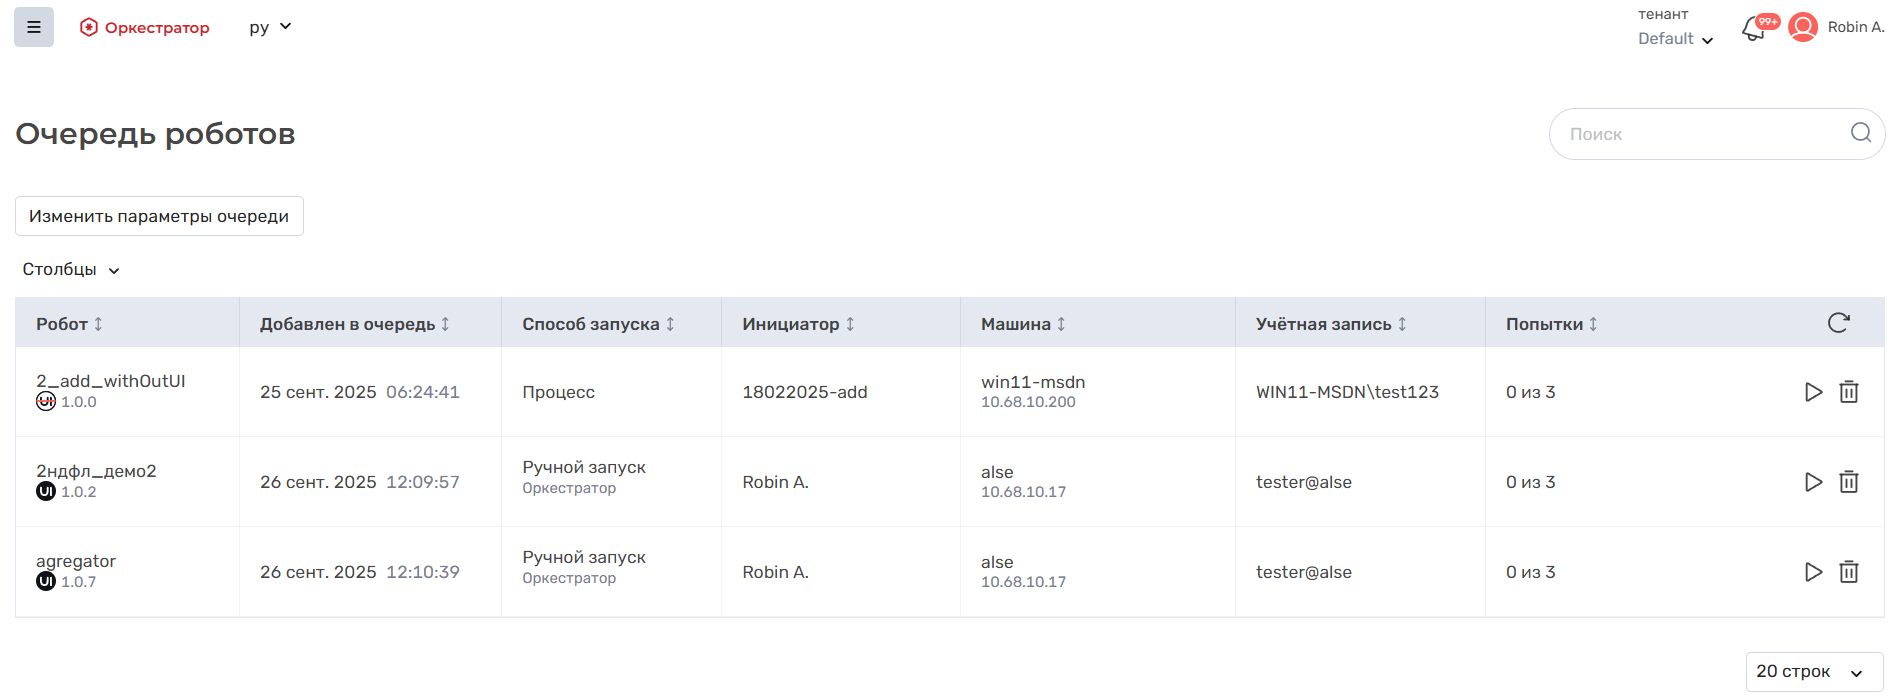Click the search magnifier icon
This screenshot has height=698, width=1896.
click(x=1860, y=133)
